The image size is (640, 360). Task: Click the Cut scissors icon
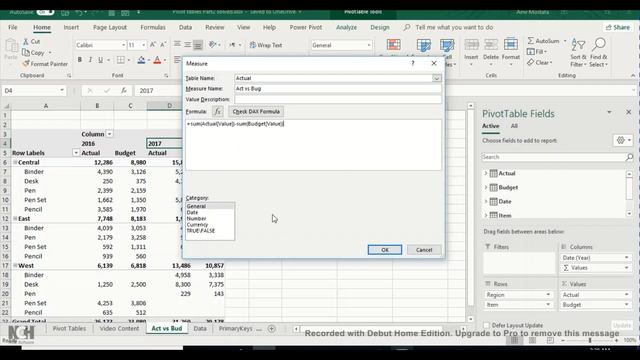[x=26, y=42]
